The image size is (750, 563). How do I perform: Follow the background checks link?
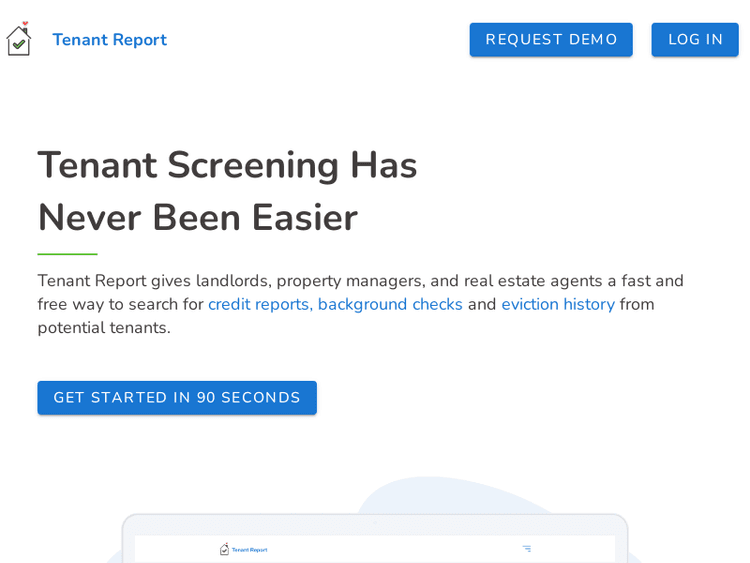(390, 304)
